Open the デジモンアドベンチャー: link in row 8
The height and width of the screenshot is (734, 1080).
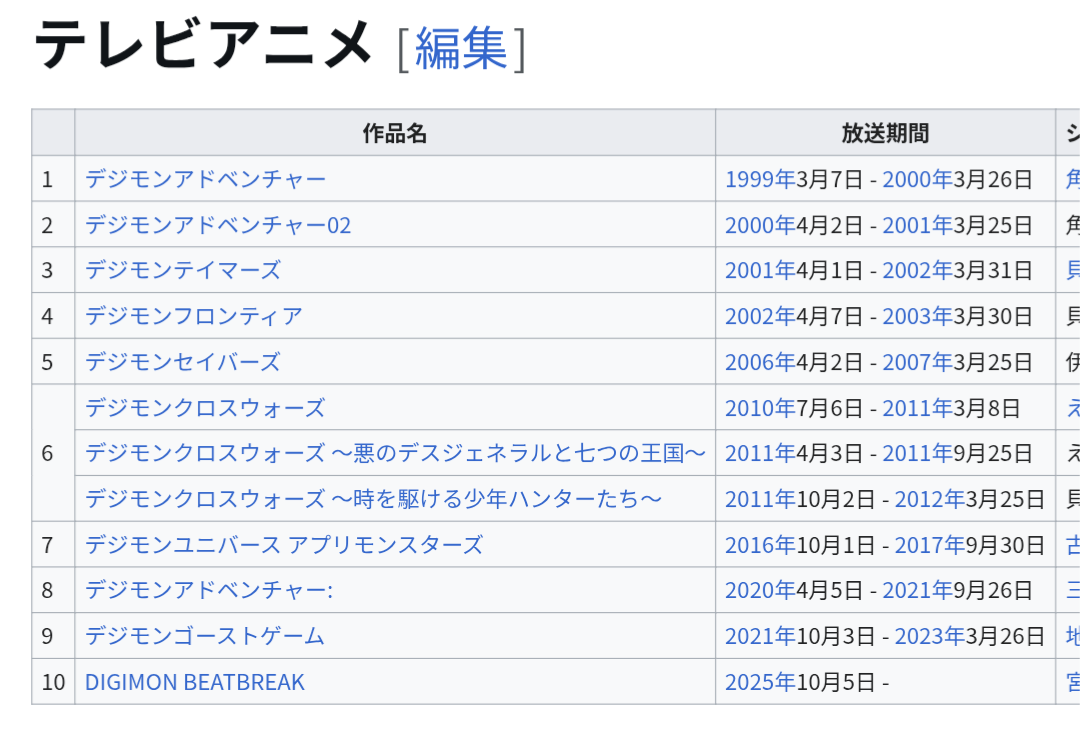point(208,591)
